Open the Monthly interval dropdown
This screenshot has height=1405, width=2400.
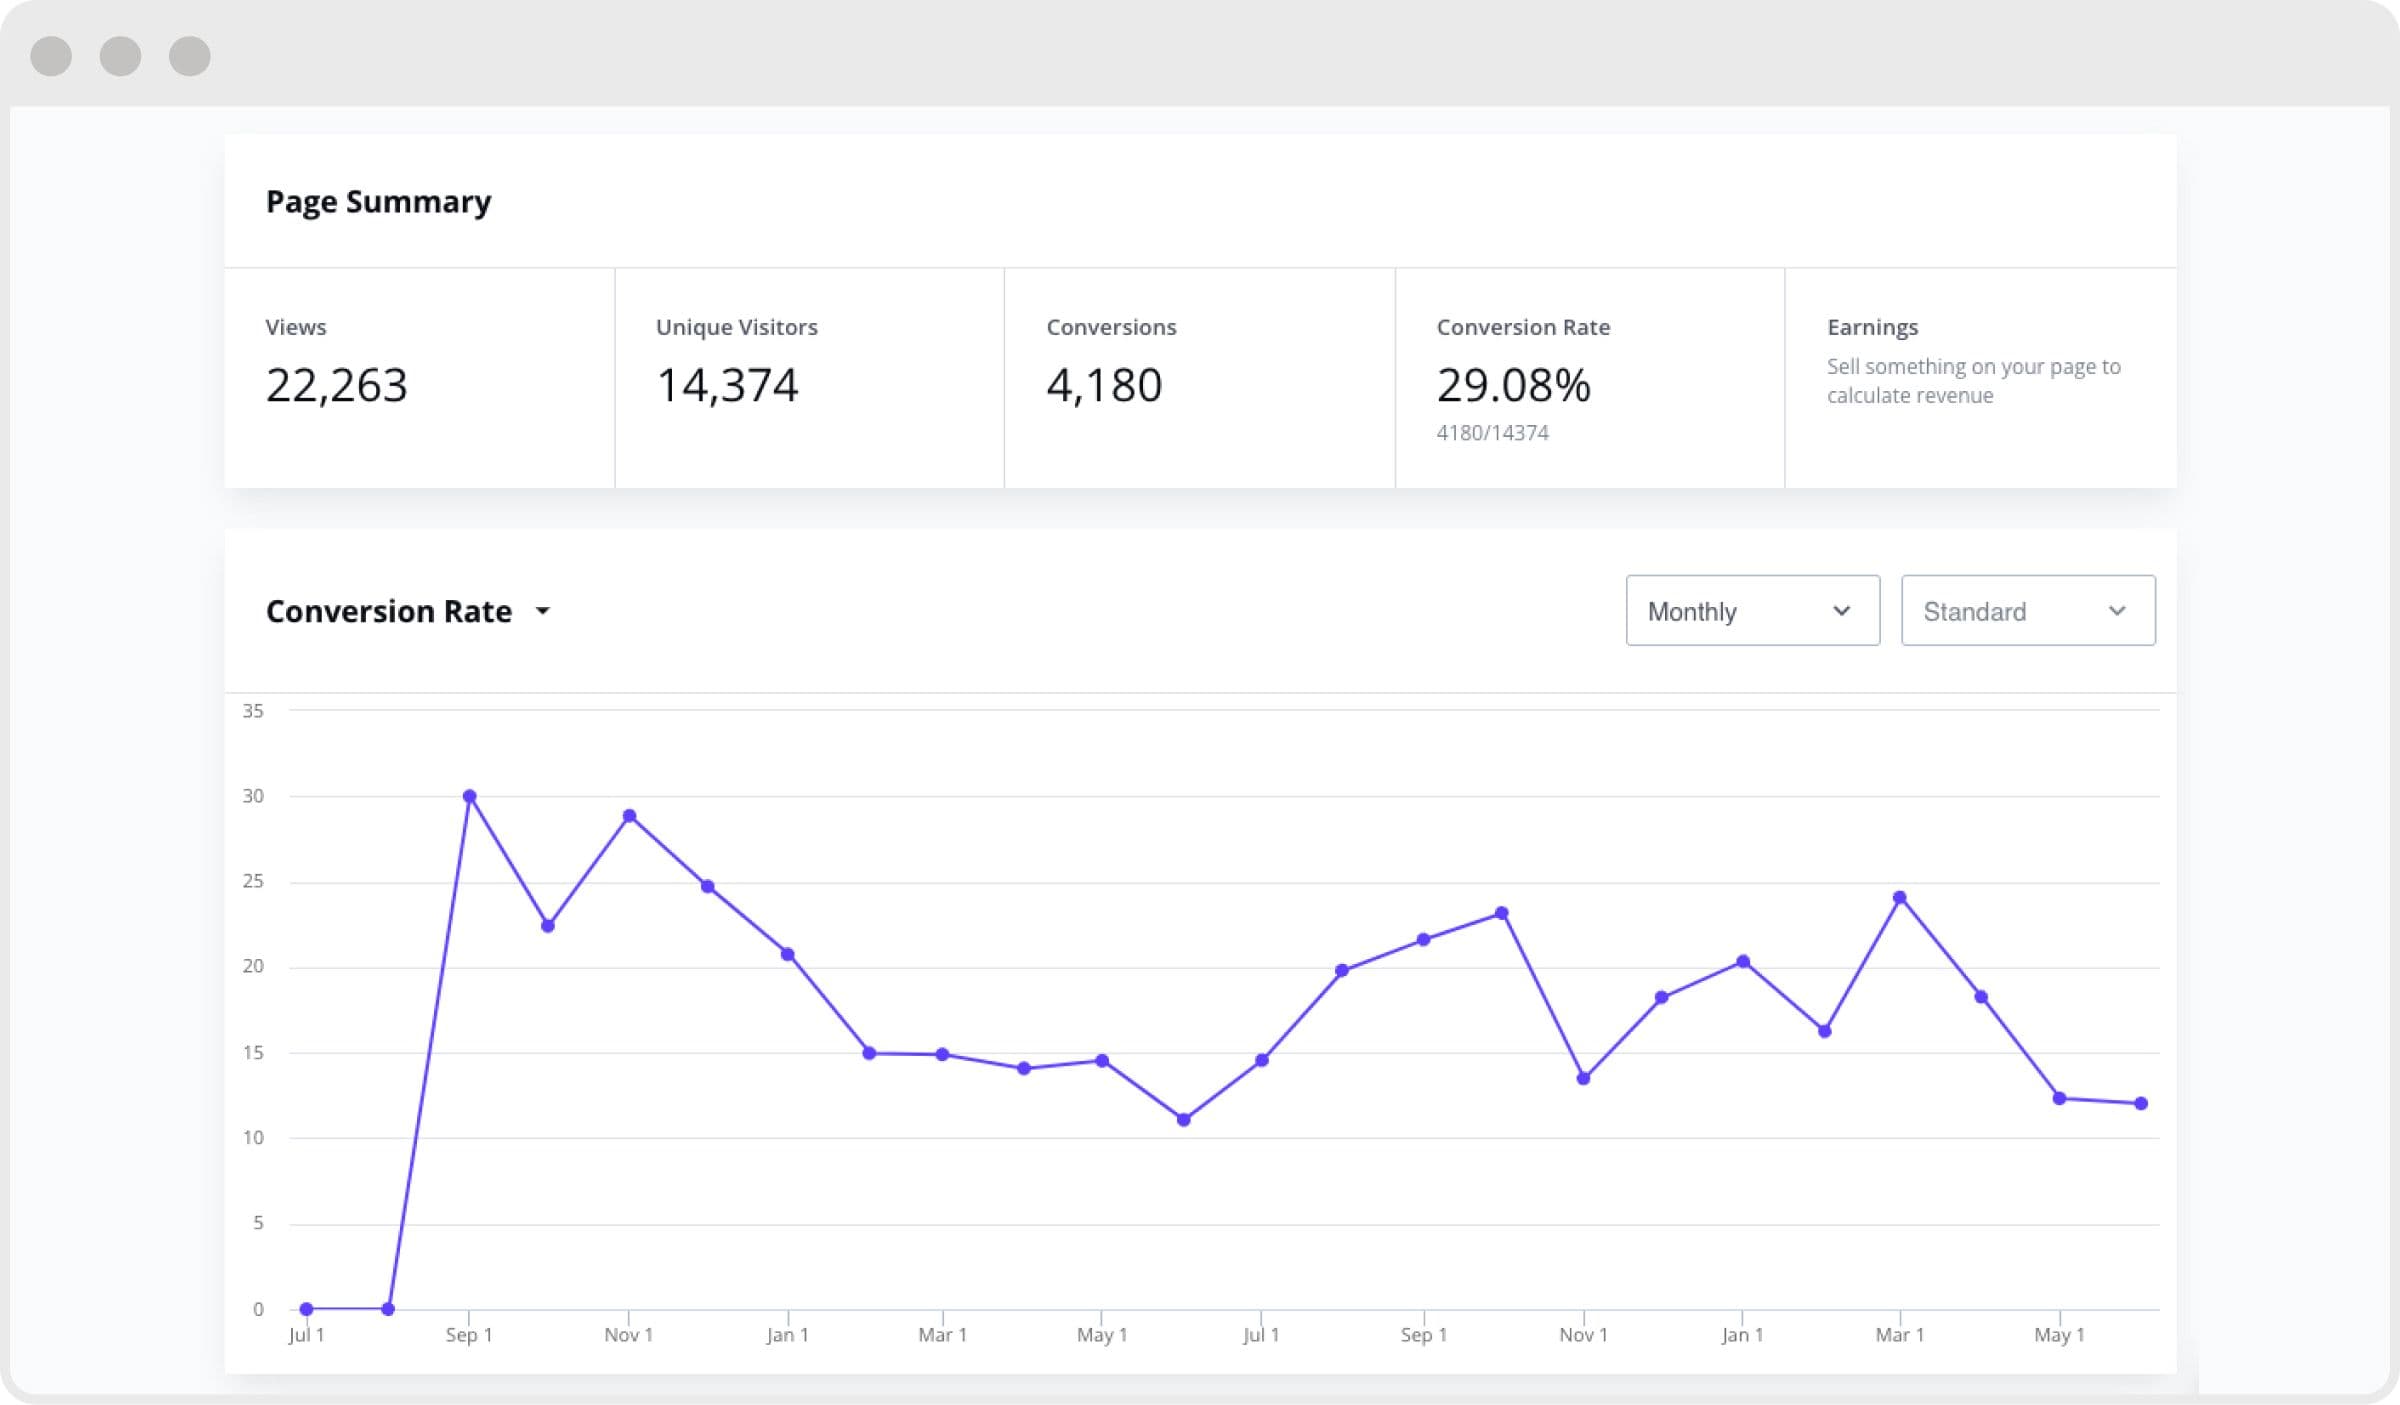[1752, 610]
